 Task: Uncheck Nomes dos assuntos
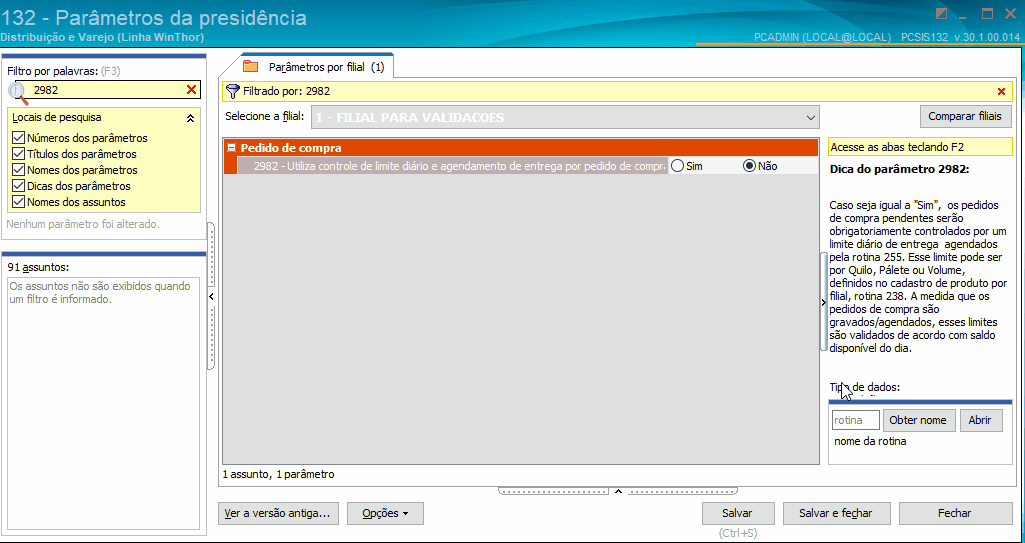coord(18,202)
